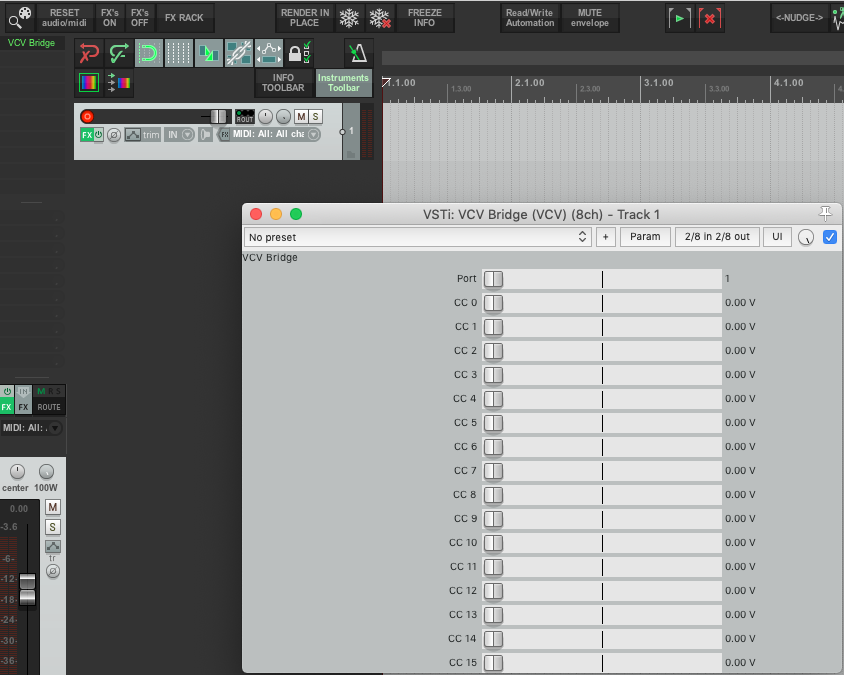Click mixer center pan knob

click(x=17, y=472)
